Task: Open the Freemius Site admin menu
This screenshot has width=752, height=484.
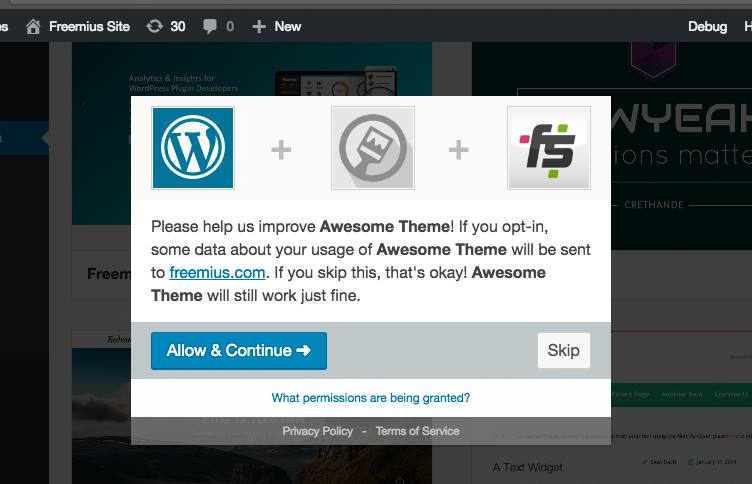Action: (89, 27)
